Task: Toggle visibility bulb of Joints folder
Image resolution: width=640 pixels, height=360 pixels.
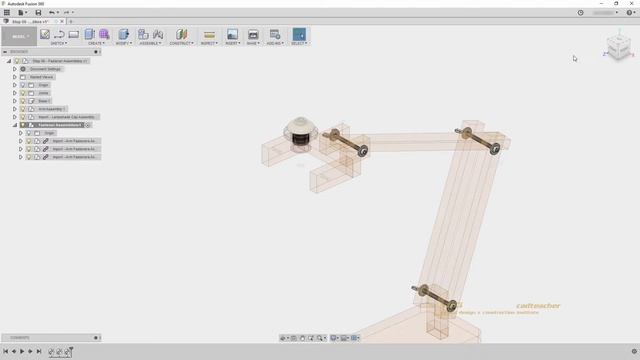Action: 23,93
